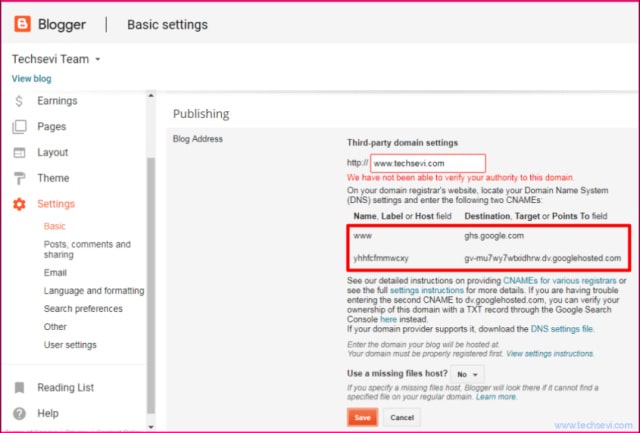The height and width of the screenshot is (433, 640).
Task: Click the Basic settings page title
Action: point(167,24)
